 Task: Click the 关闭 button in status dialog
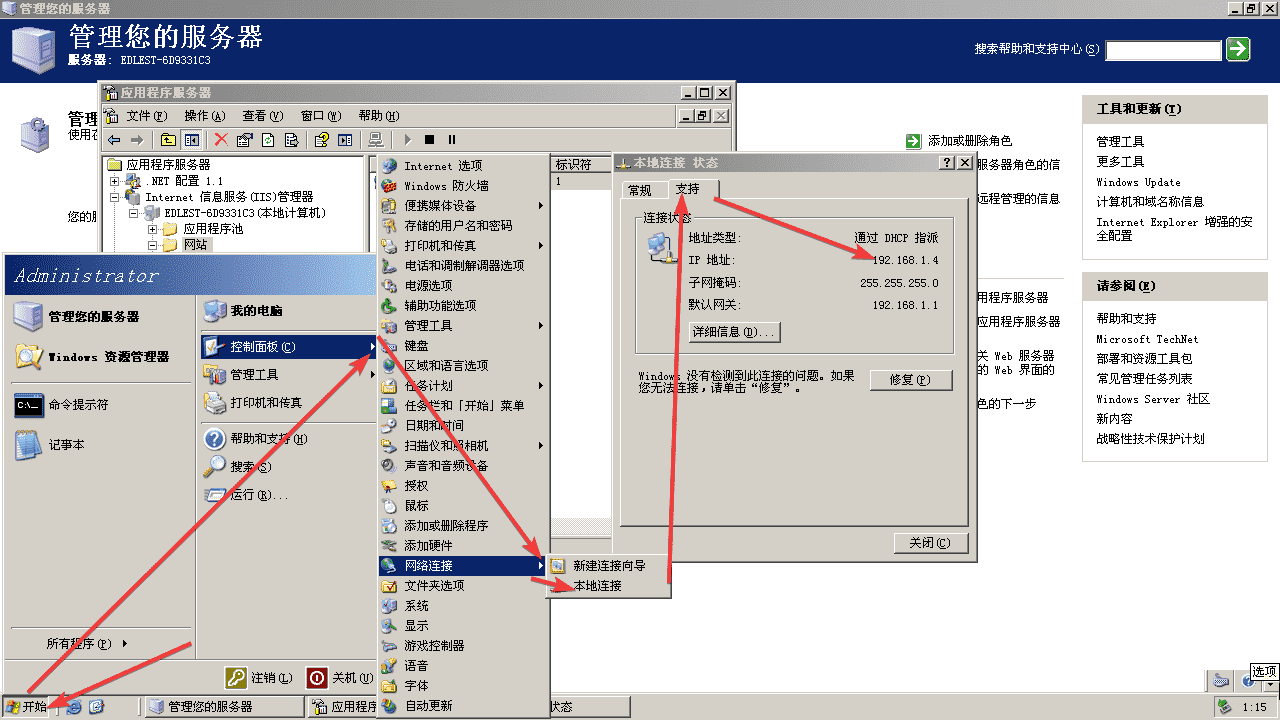930,542
